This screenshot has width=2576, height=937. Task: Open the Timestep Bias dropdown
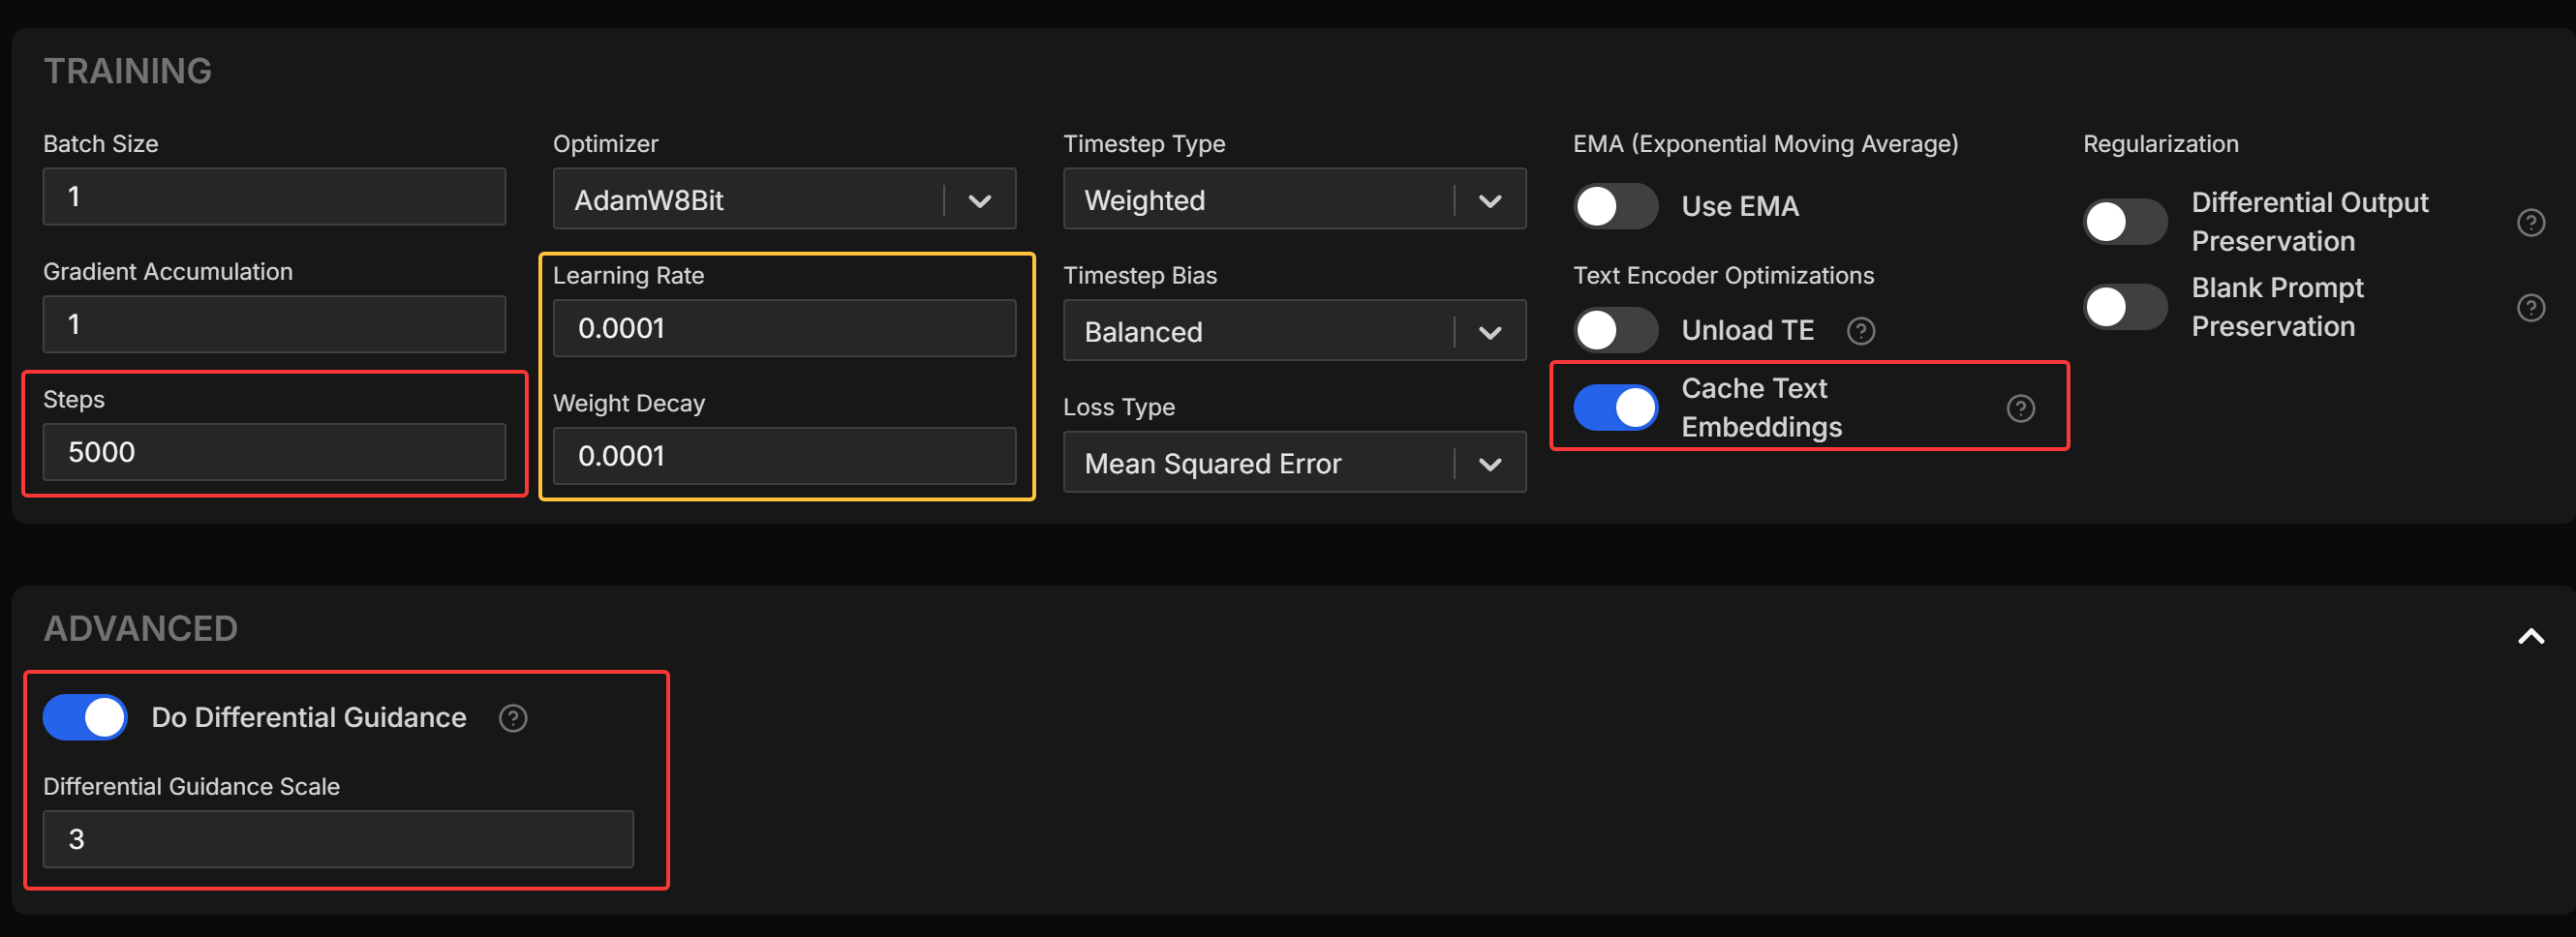point(1294,331)
